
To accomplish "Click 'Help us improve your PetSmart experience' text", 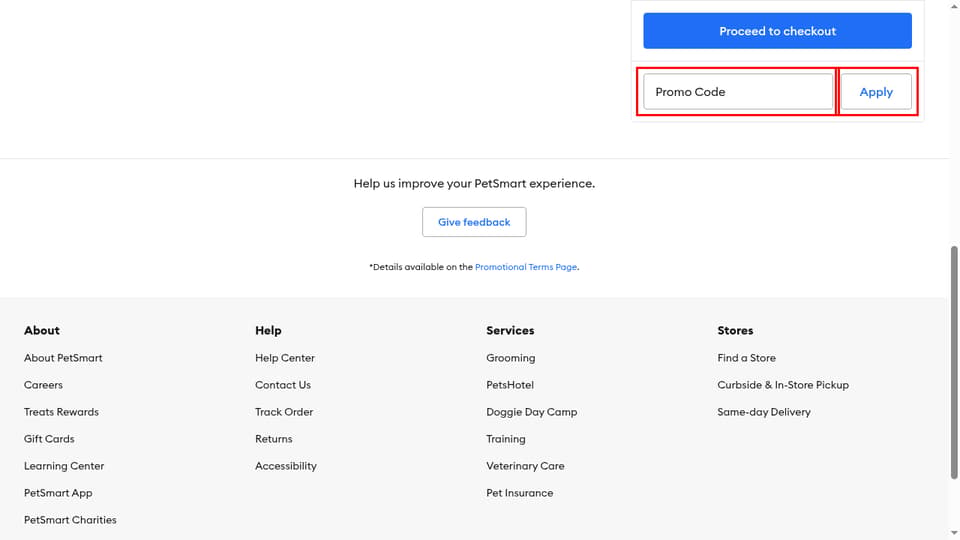I will (474, 183).
